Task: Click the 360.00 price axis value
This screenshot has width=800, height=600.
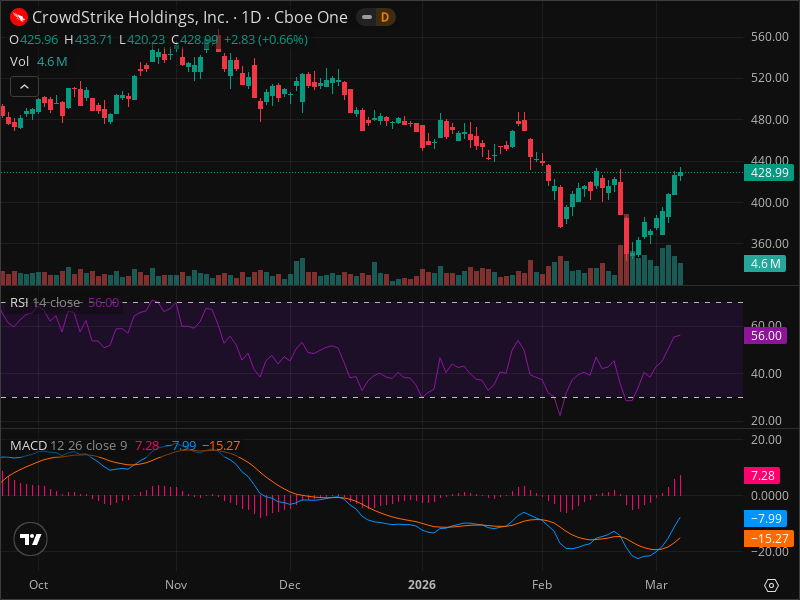Action: pyautogui.click(x=769, y=244)
